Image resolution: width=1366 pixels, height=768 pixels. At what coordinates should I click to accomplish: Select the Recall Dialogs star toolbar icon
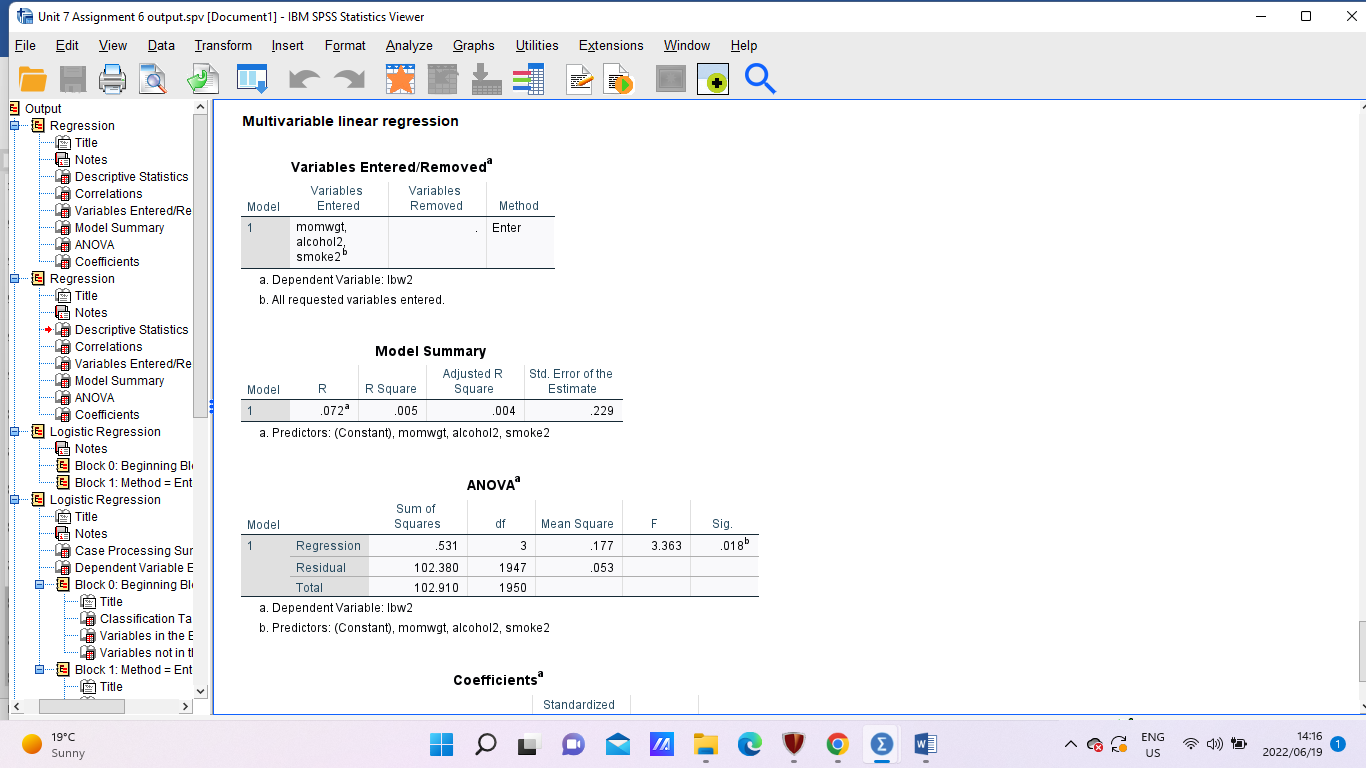point(400,78)
